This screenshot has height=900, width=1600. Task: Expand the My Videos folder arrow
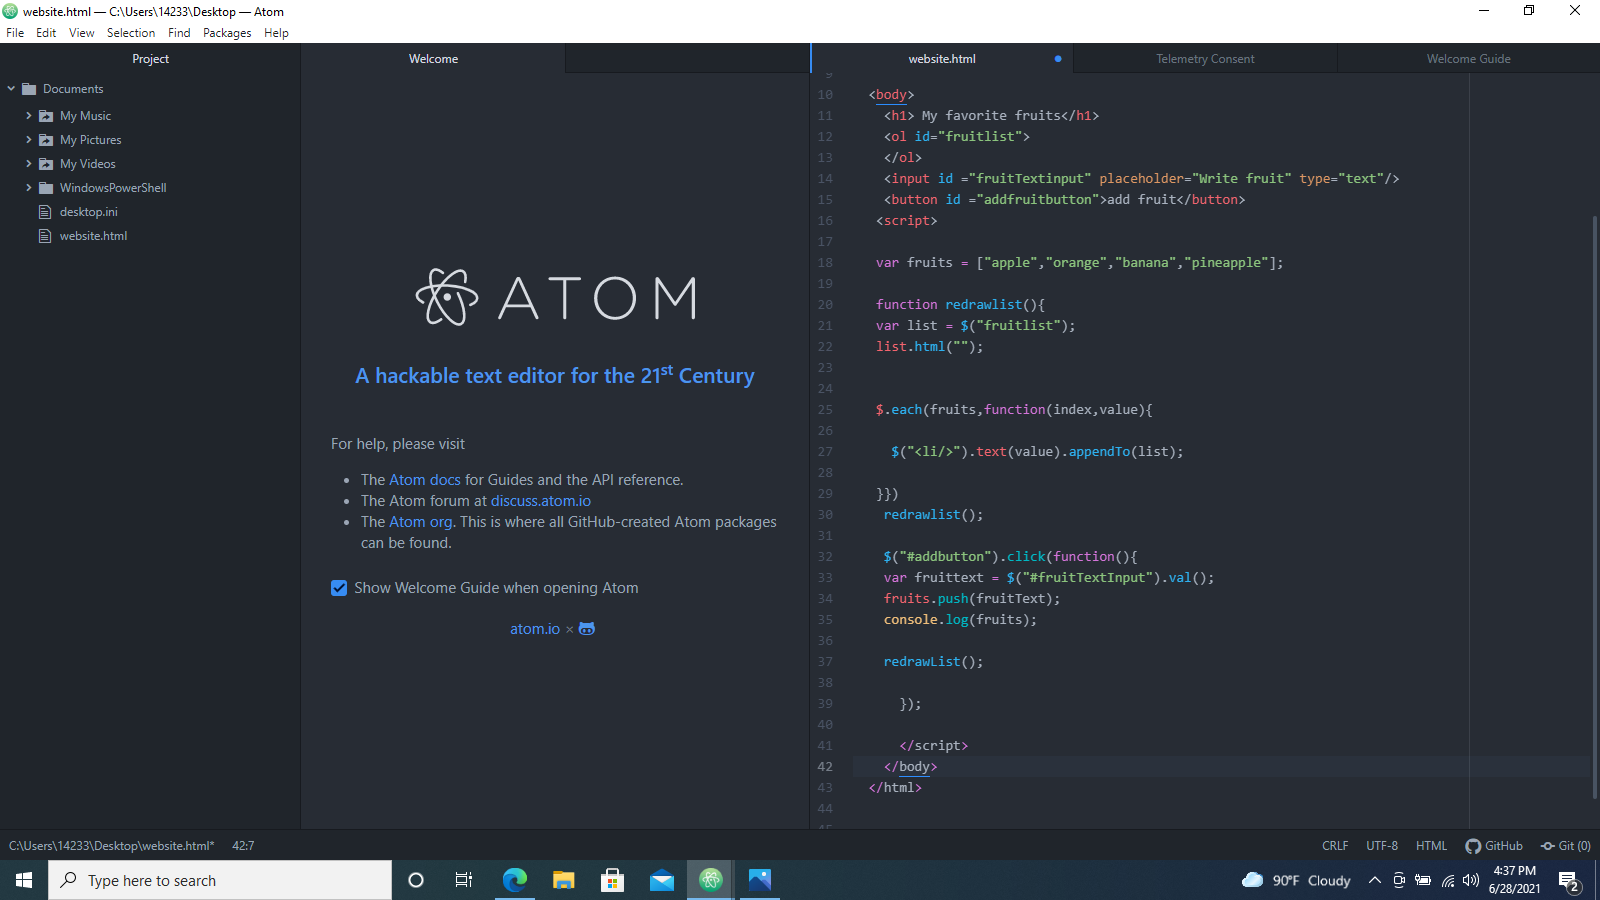point(28,164)
